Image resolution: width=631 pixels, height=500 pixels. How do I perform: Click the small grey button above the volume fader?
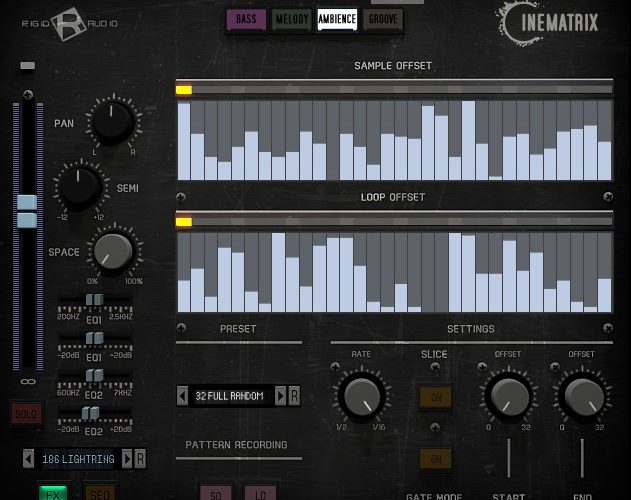27,66
